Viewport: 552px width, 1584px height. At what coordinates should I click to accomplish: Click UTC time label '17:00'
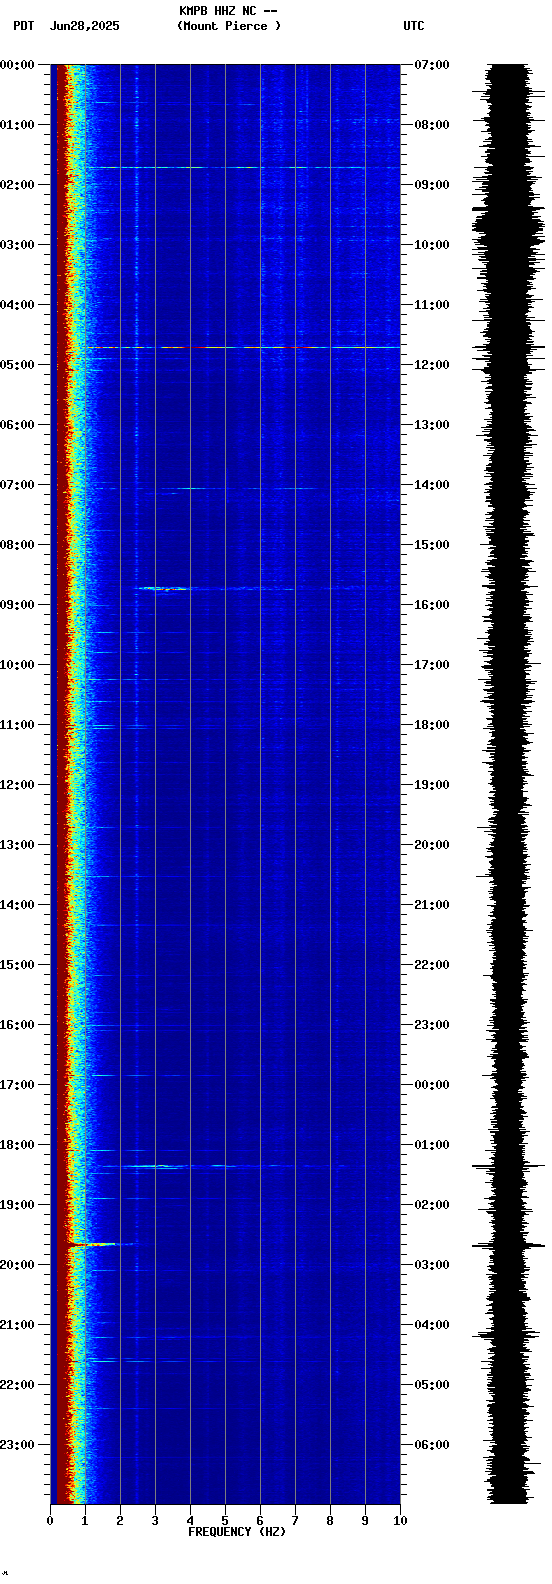coord(432,665)
